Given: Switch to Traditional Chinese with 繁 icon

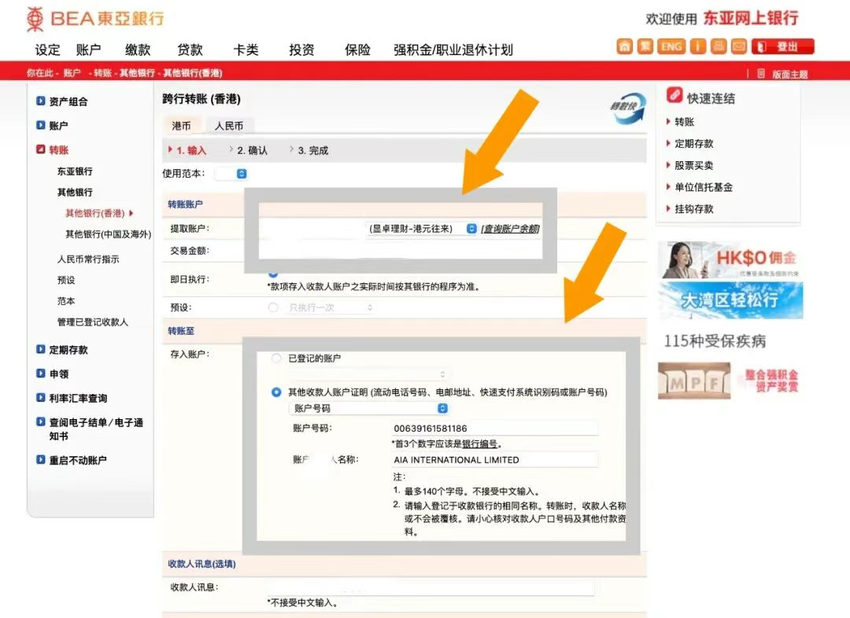Looking at the screenshot, I should coord(646,47).
